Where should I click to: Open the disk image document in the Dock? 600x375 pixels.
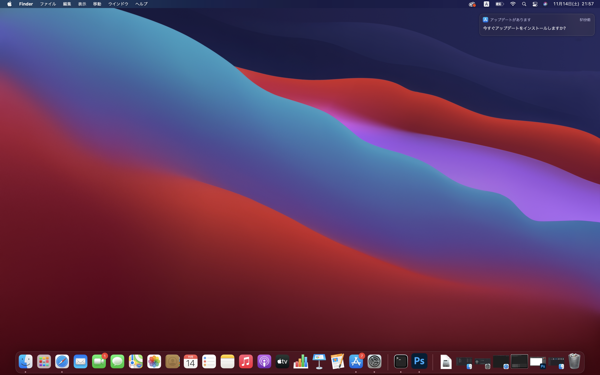[x=446, y=362]
